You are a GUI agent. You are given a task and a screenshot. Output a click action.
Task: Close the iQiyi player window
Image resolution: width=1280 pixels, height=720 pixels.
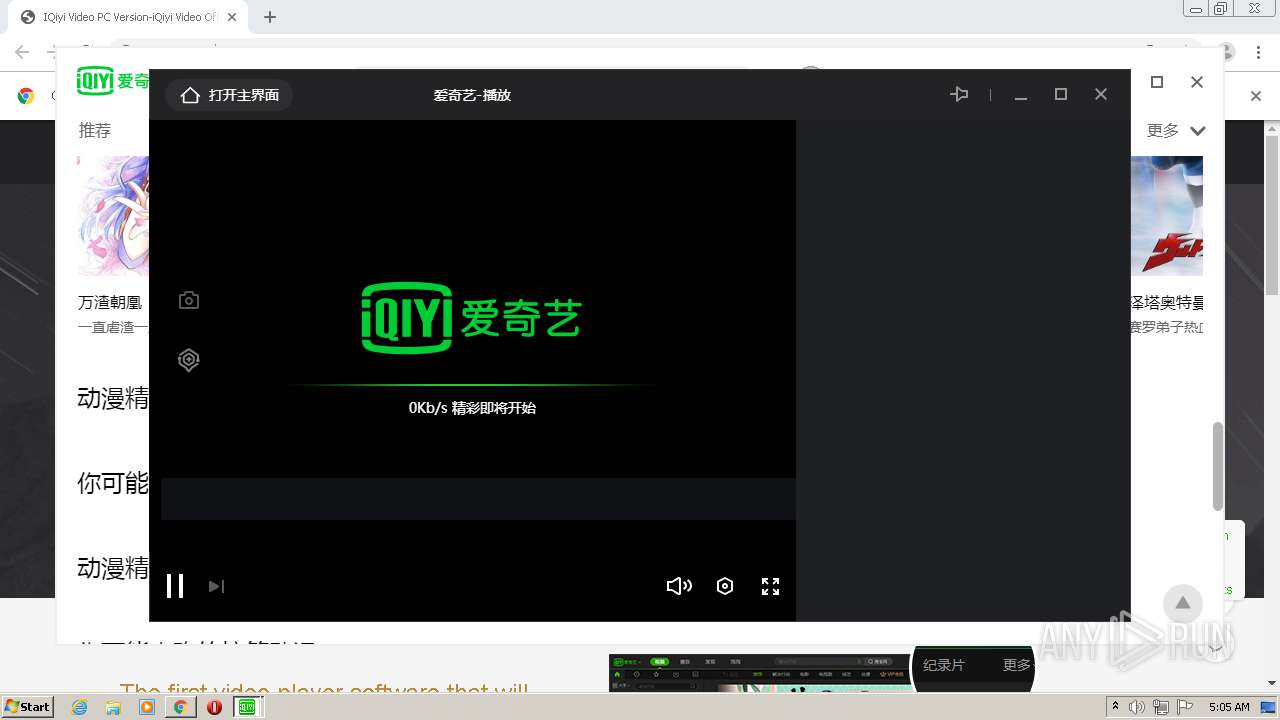coord(1101,94)
